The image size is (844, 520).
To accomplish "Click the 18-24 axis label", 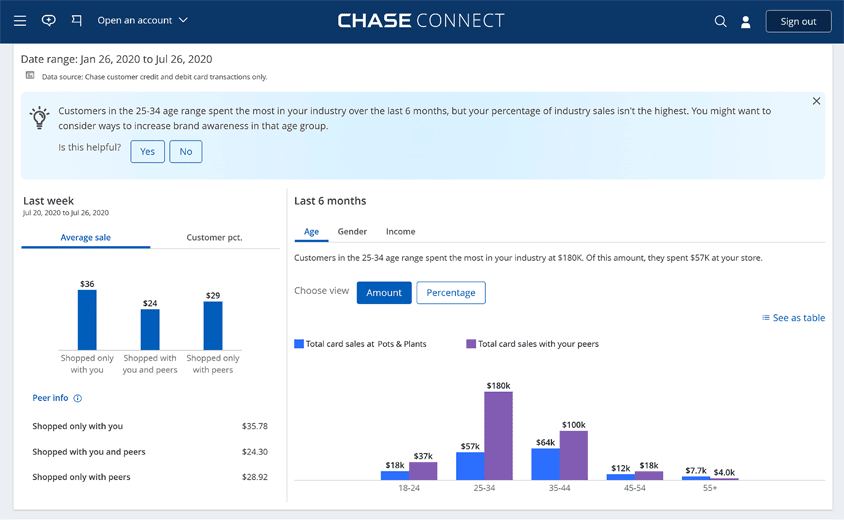I will coord(409,488).
